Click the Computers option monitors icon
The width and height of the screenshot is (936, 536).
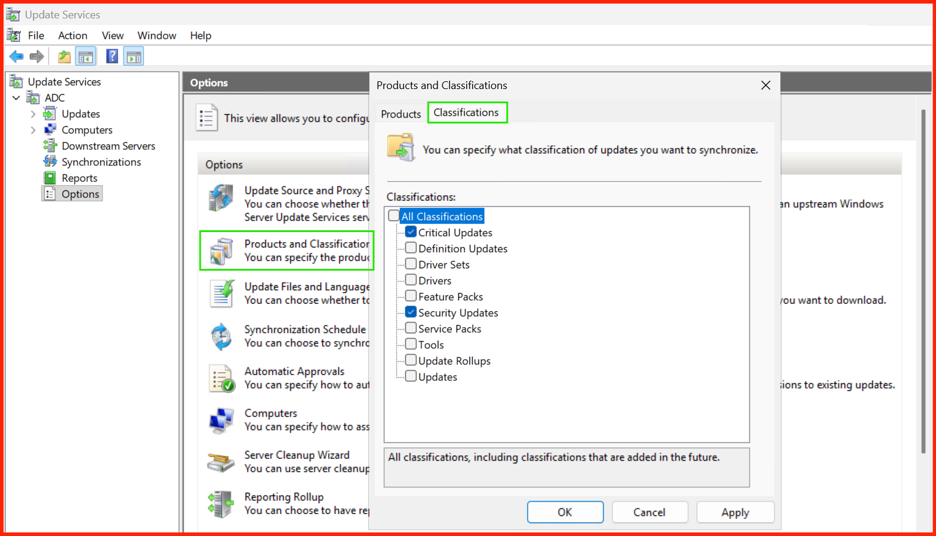(x=221, y=420)
